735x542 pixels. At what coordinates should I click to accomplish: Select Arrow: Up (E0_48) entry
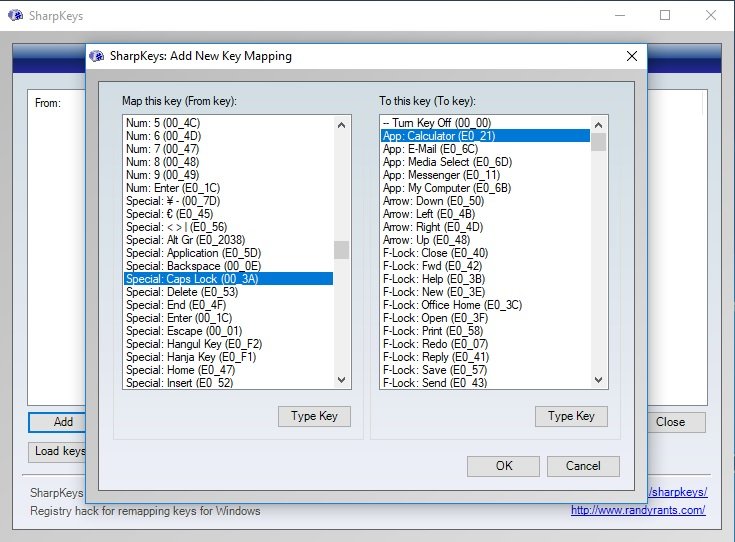click(x=485, y=240)
